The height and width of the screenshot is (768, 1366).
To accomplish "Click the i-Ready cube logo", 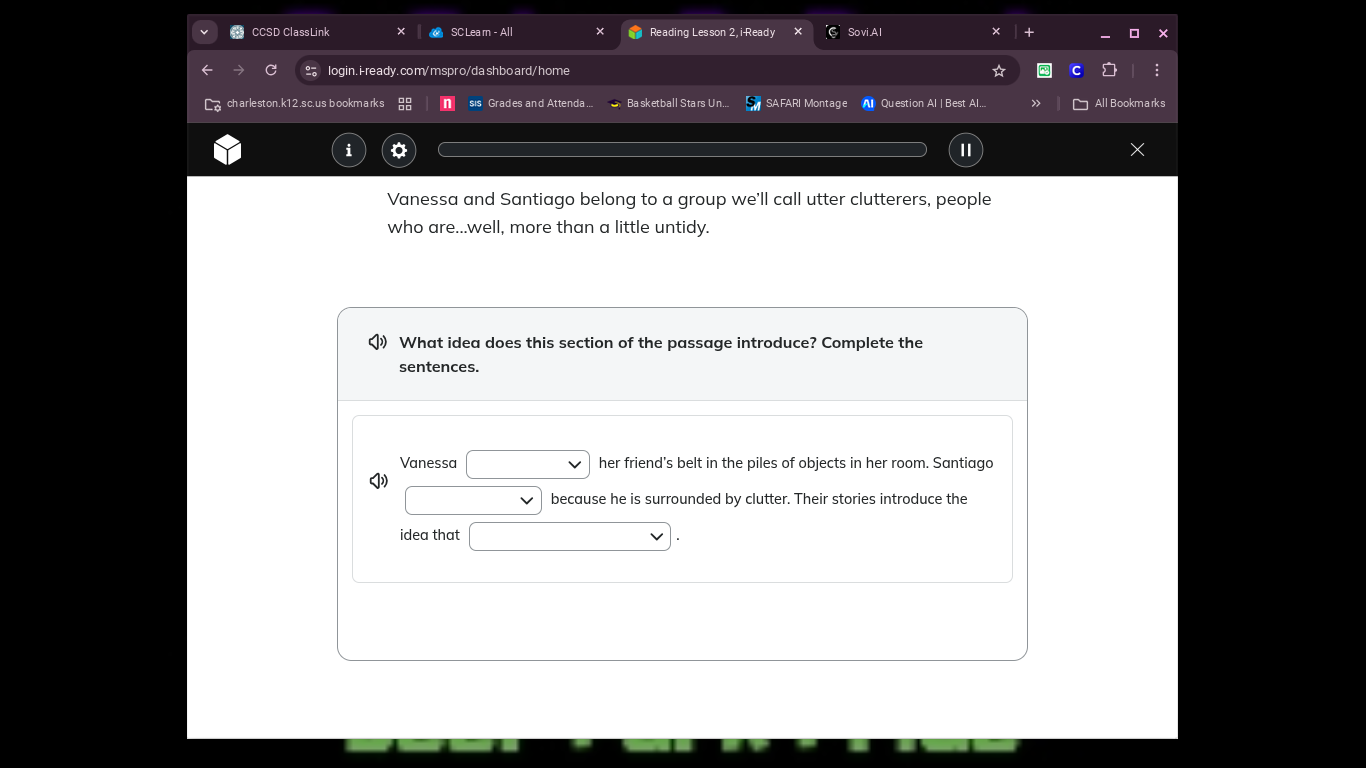I will 227,150.
